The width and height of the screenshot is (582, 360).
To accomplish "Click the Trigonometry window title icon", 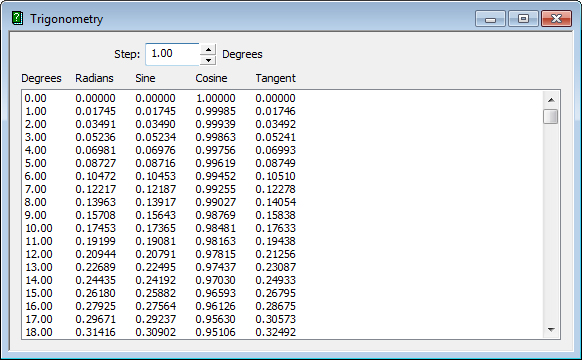I will [17, 18].
